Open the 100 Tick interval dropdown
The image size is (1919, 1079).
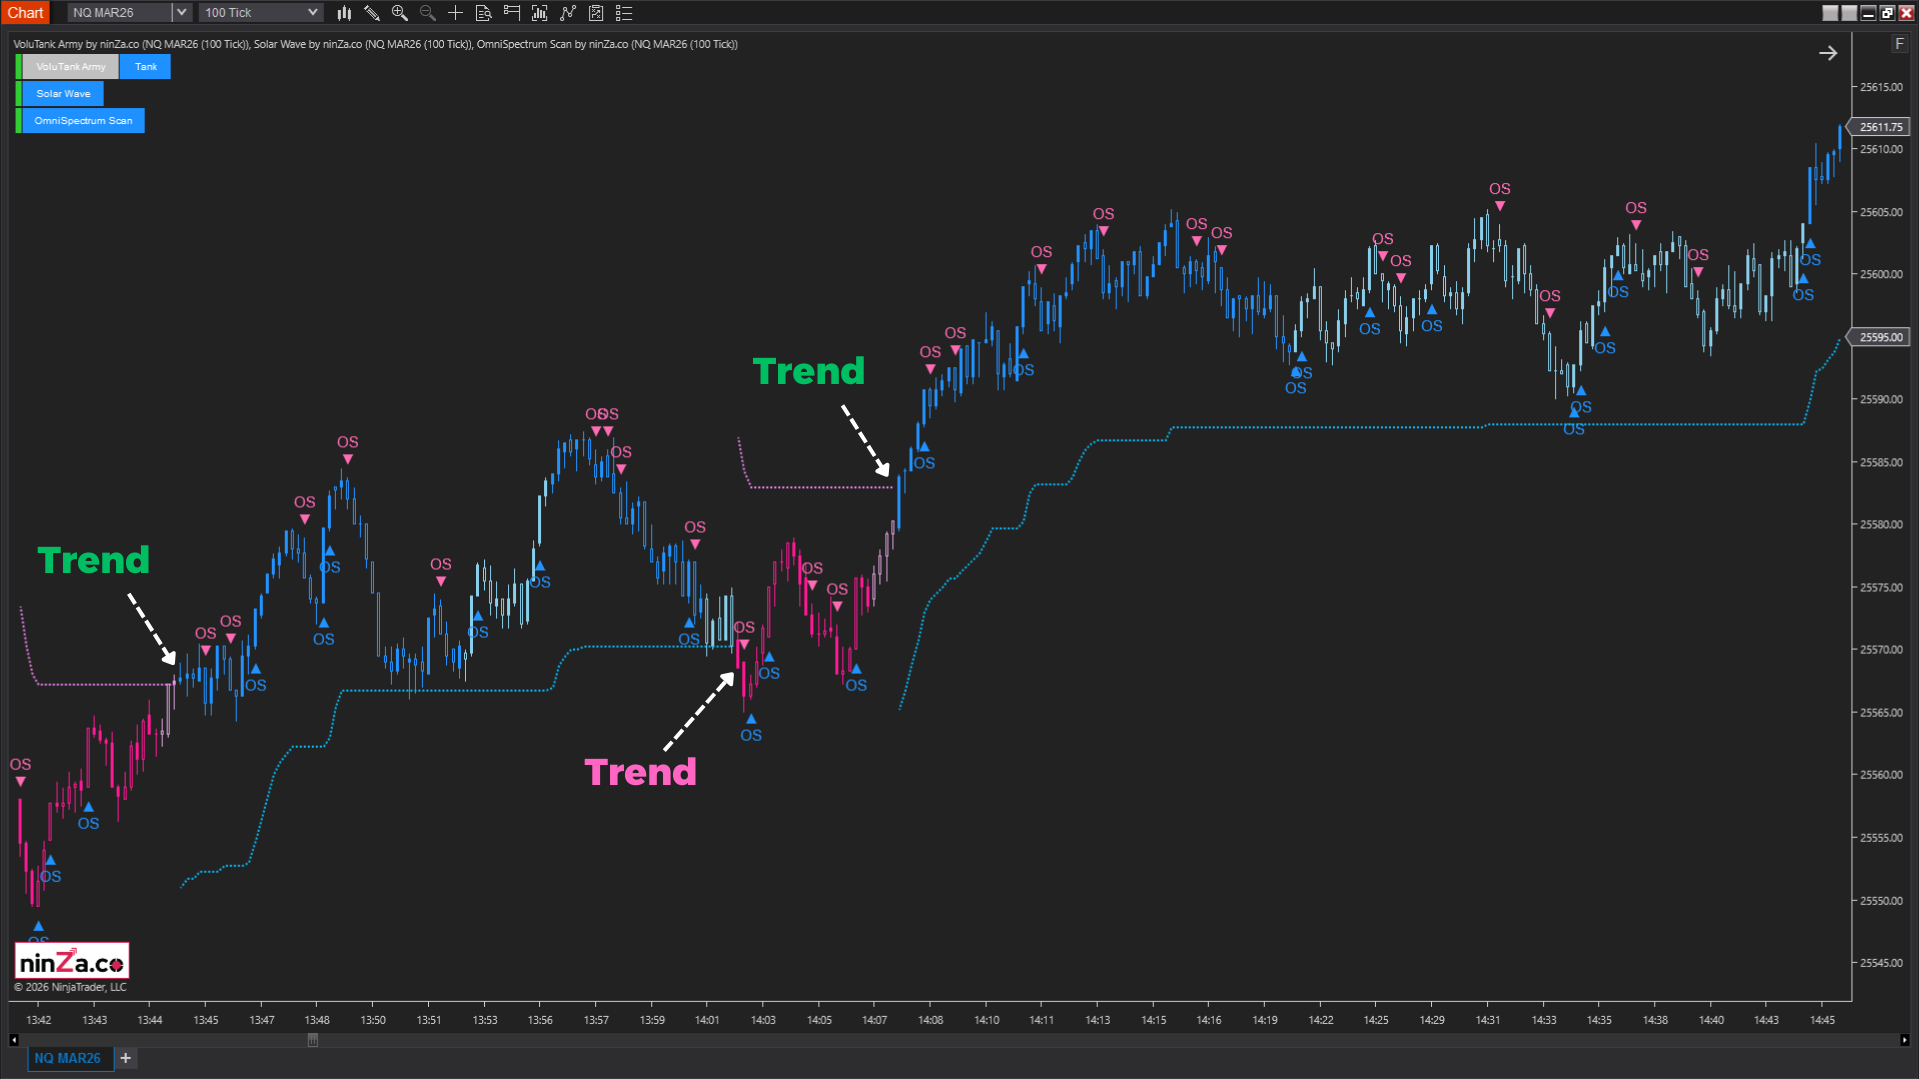tap(260, 13)
